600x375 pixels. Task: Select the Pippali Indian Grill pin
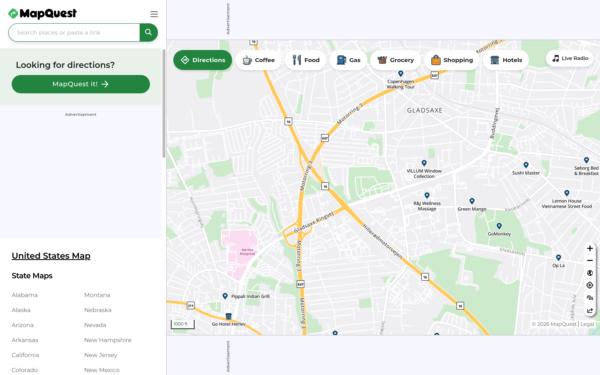coord(225,296)
